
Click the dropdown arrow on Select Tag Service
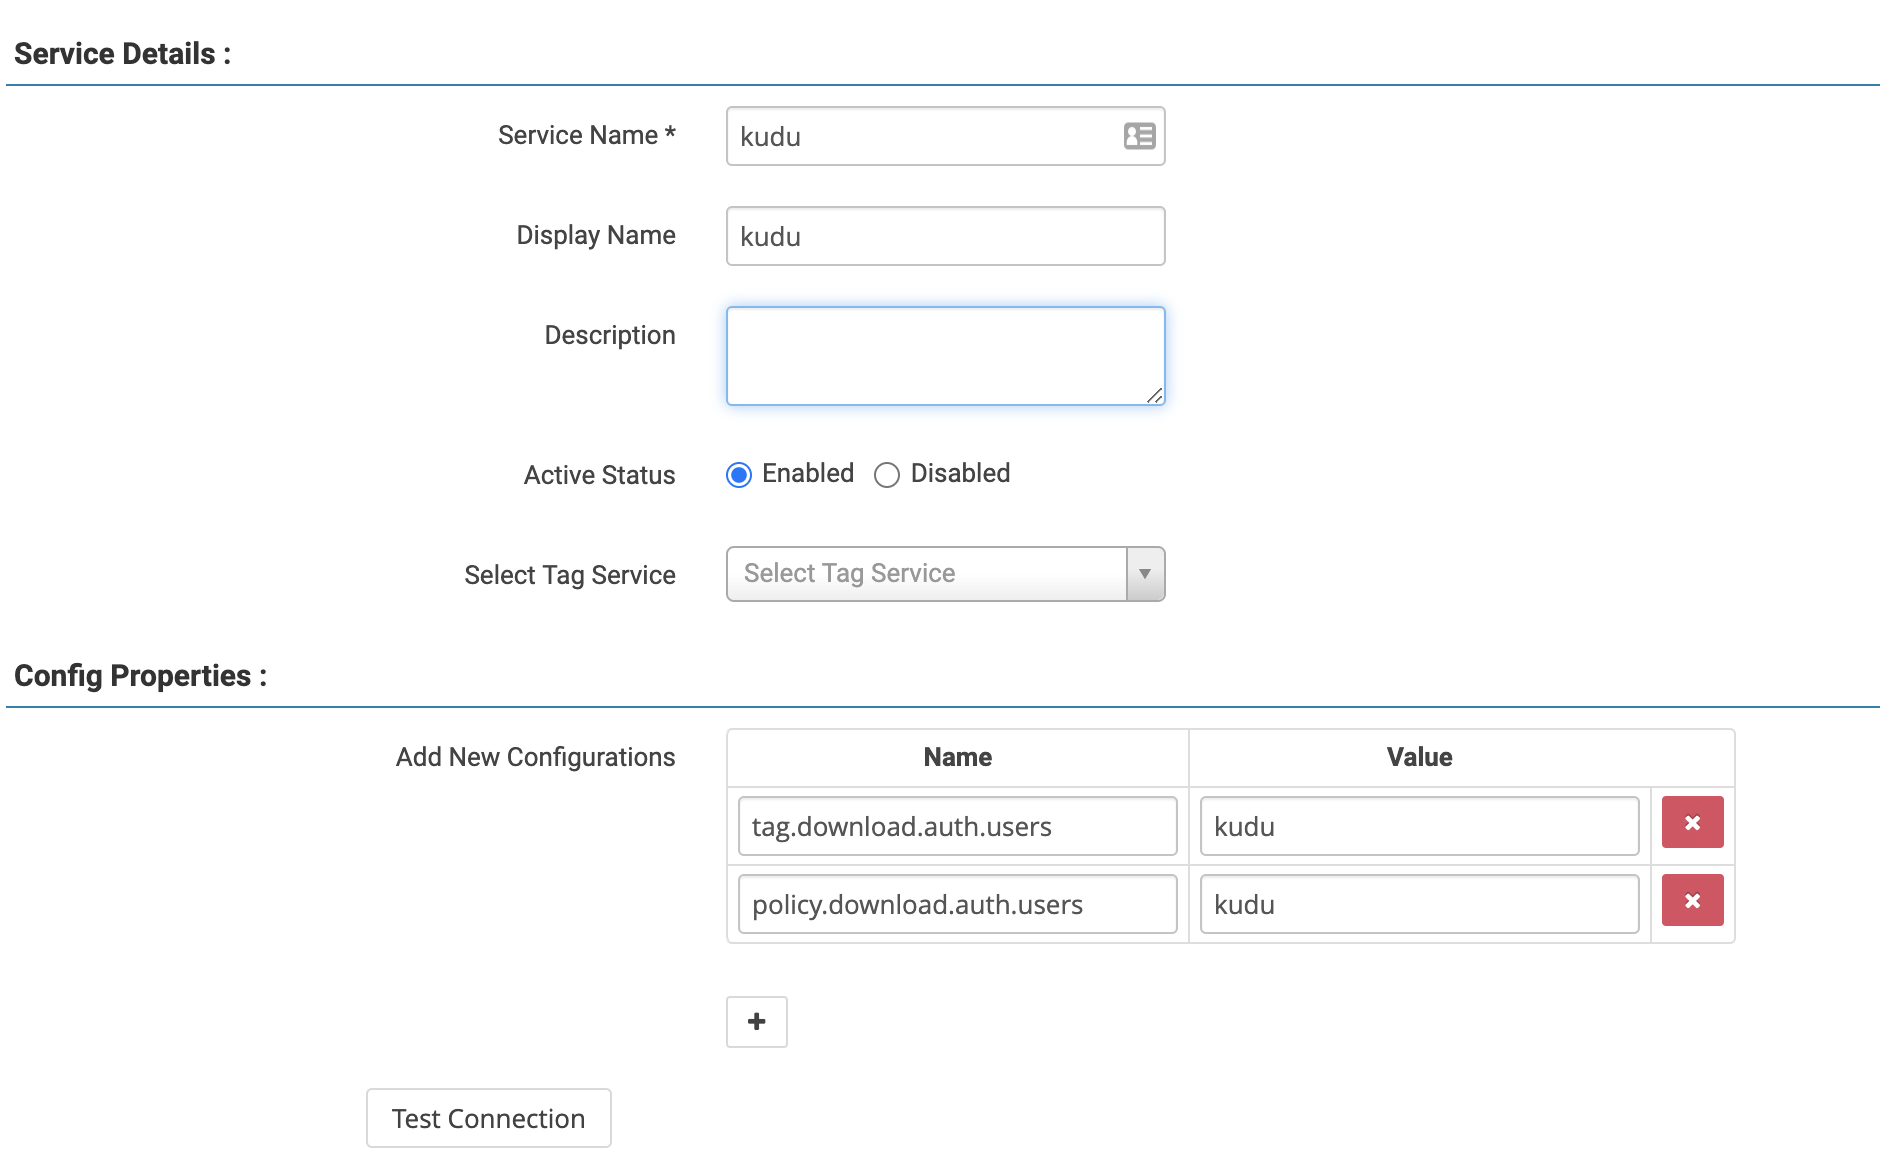click(x=1146, y=574)
